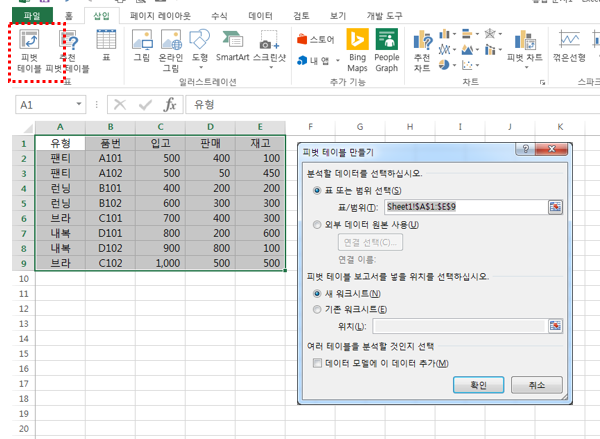Open the Screenshot (스크린샷) tool
Image resolution: width=600 pixels, height=439 pixels.
point(269,49)
